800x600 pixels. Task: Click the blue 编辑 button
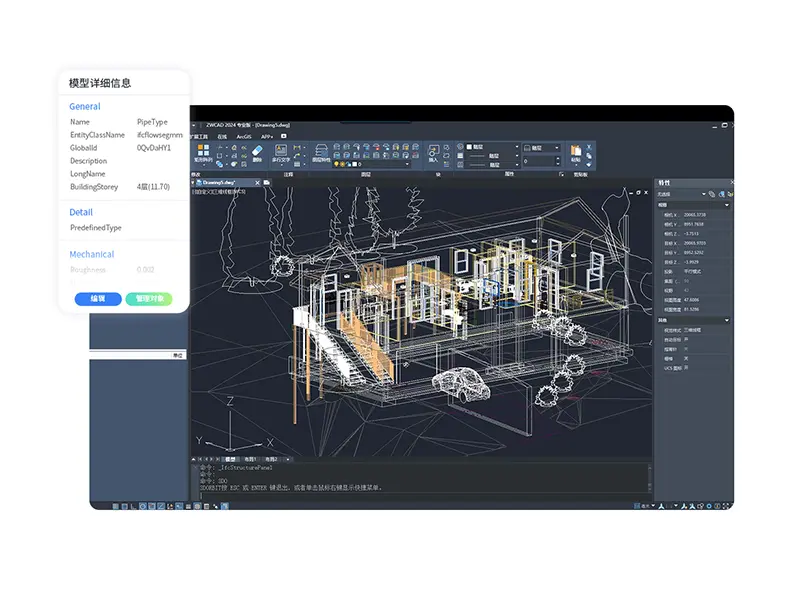point(98,299)
